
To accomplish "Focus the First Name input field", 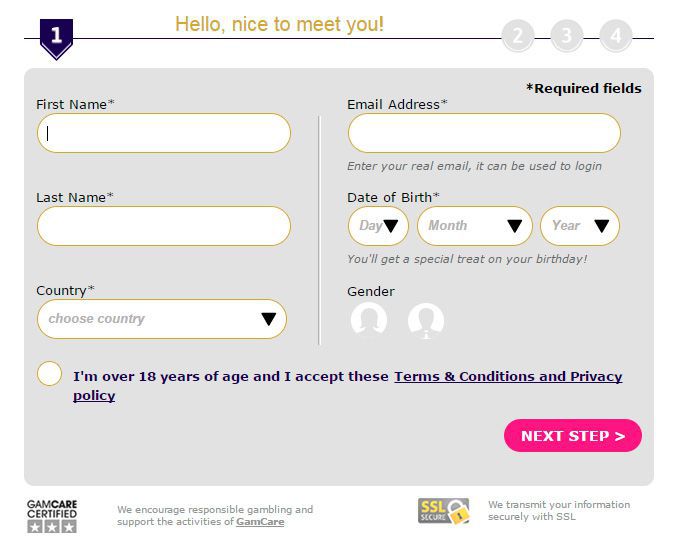I will [x=164, y=133].
